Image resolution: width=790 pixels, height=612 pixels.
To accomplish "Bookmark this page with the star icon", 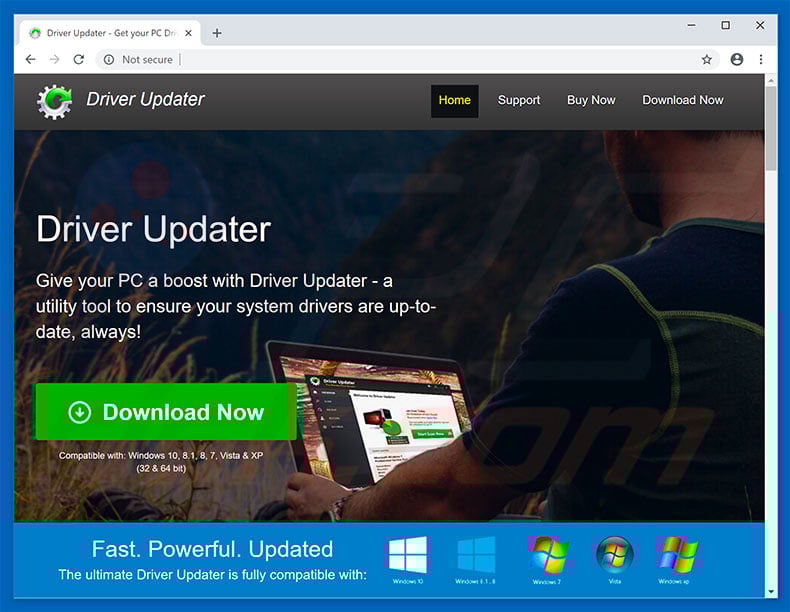I will click(x=707, y=59).
